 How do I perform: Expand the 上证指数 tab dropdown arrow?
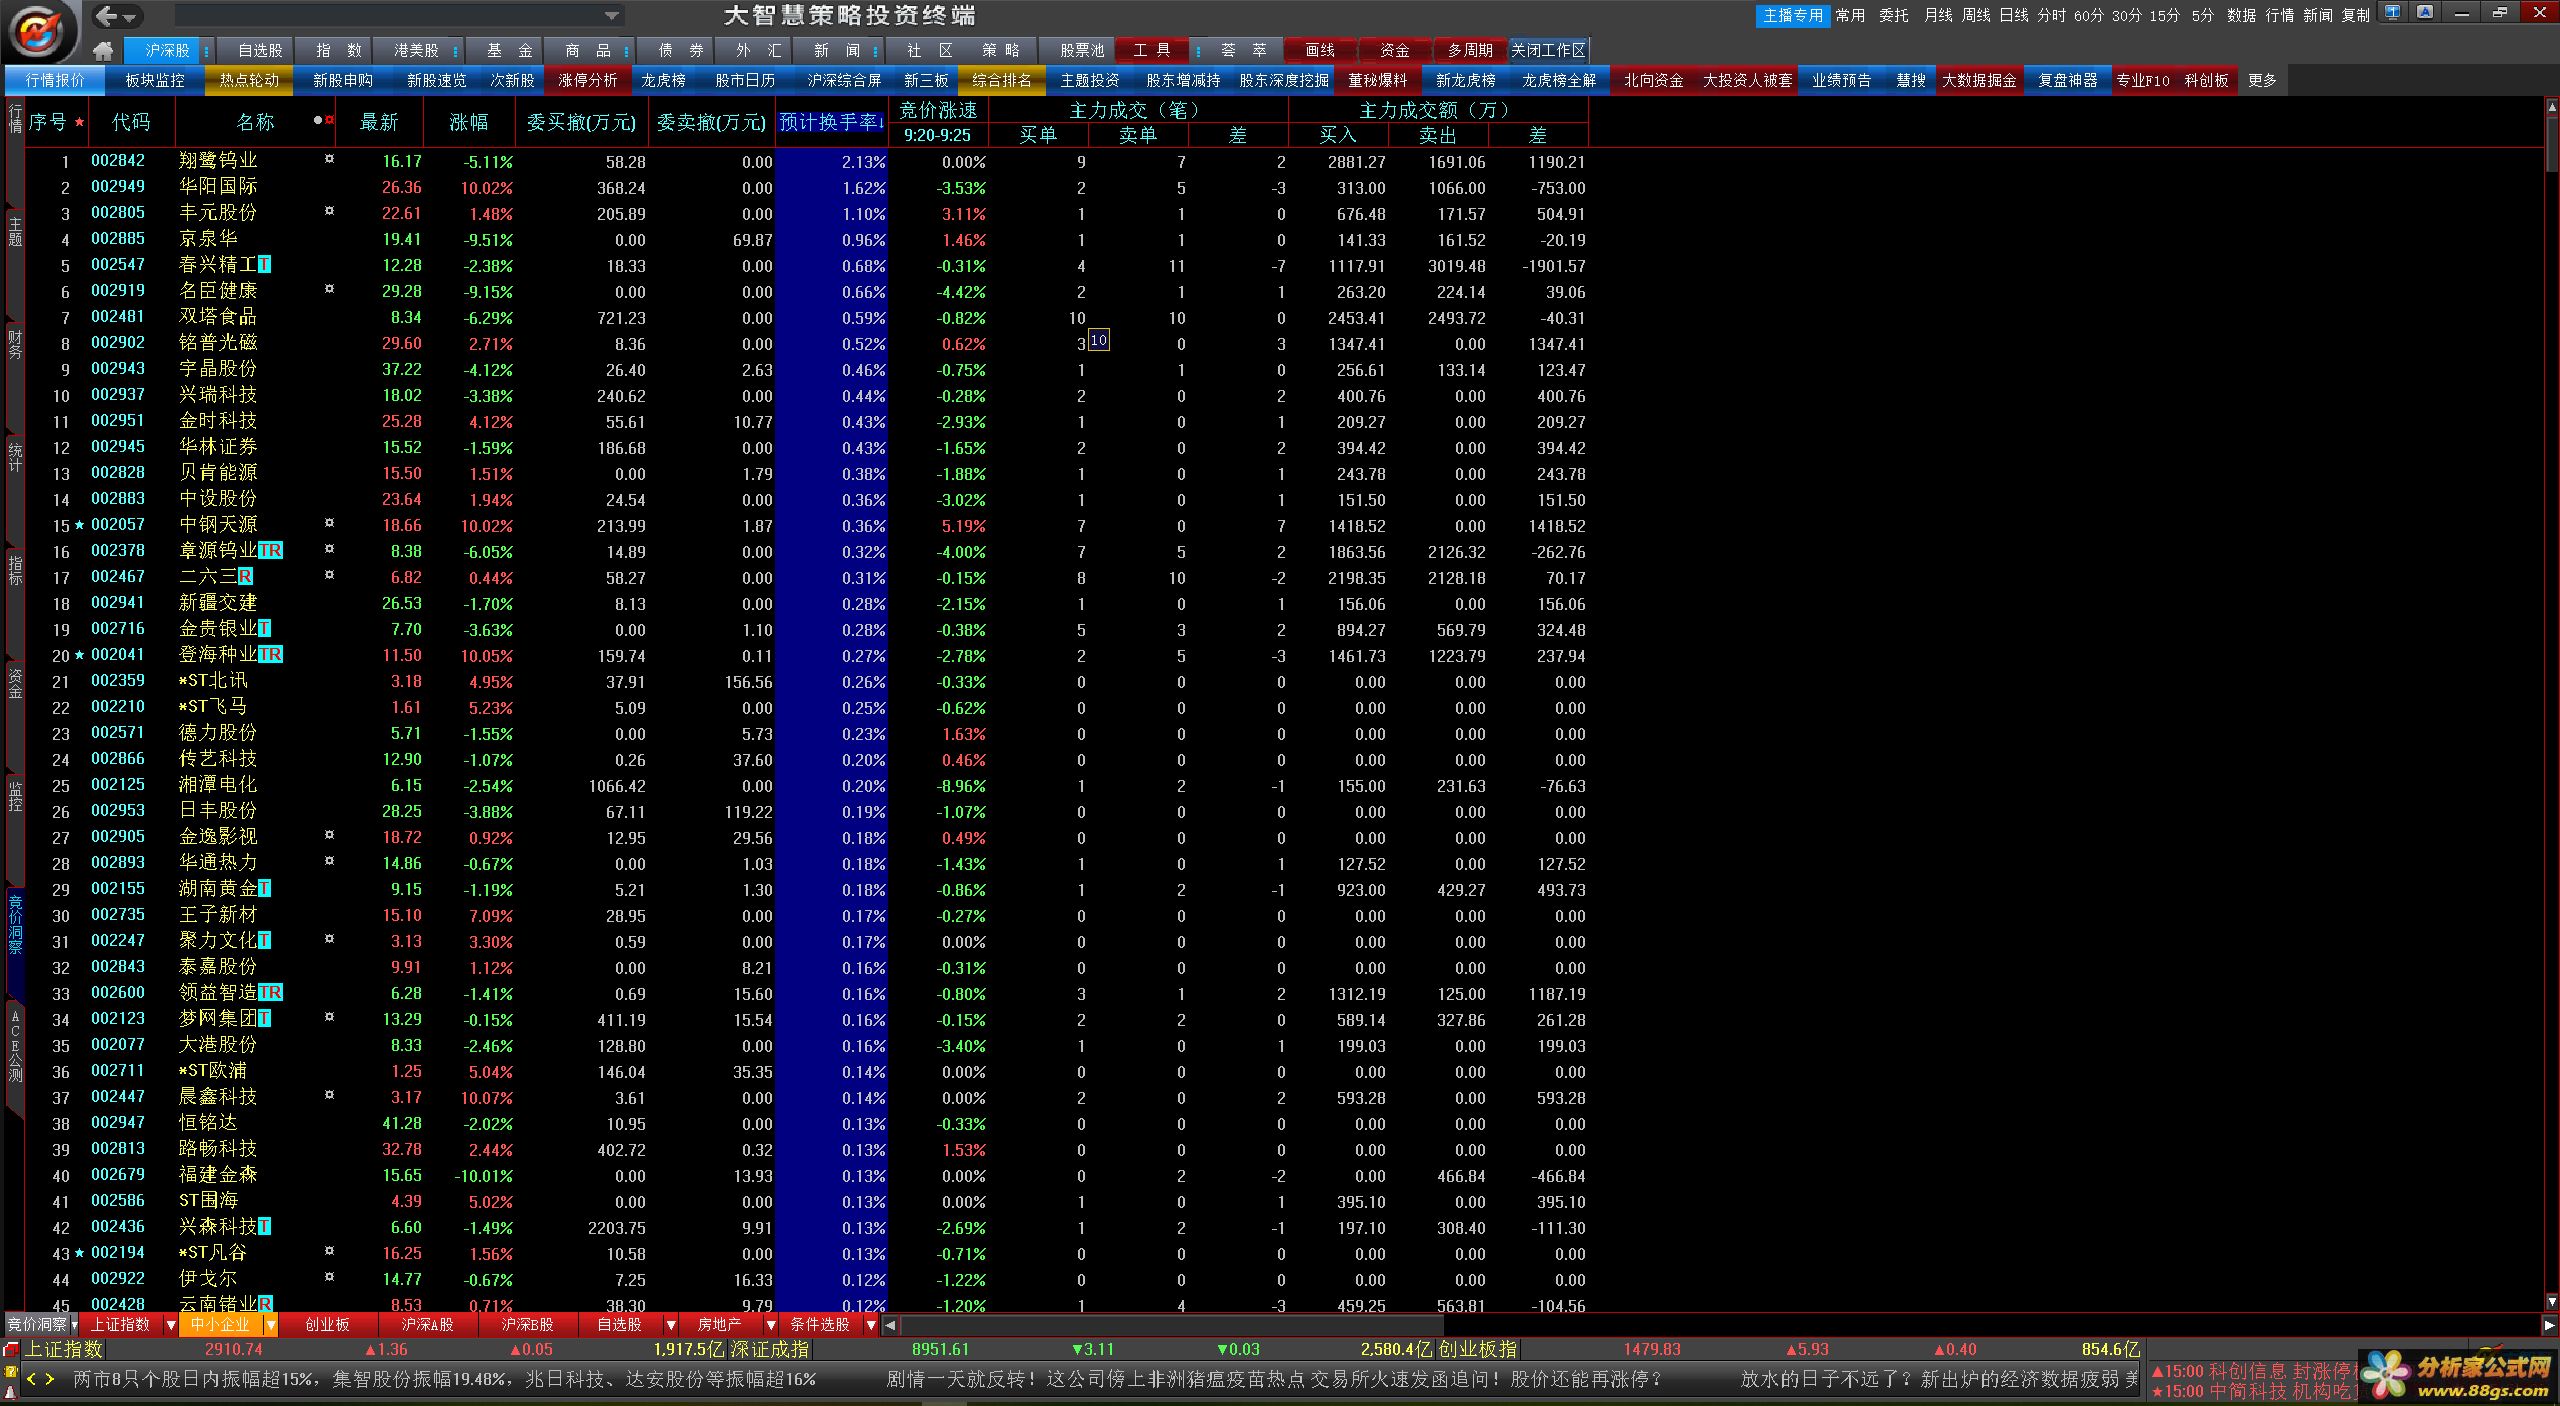tap(171, 1325)
